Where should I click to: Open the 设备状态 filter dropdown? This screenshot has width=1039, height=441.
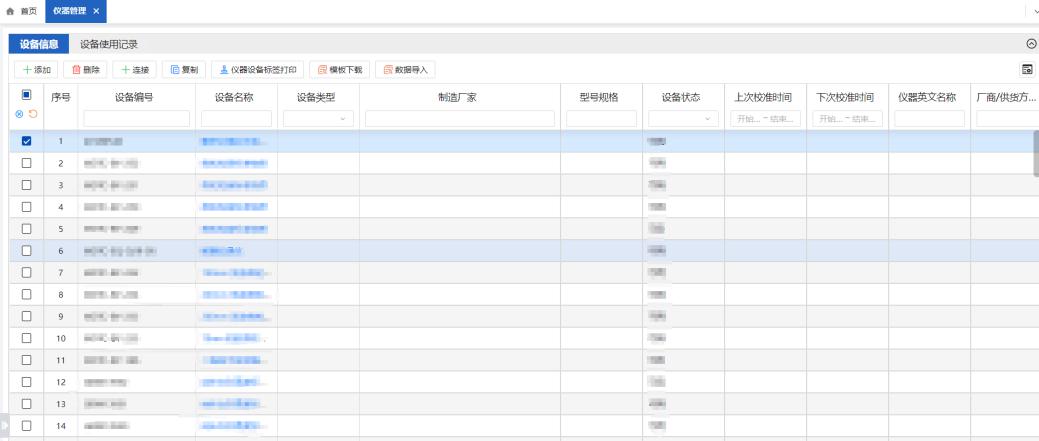[683, 119]
